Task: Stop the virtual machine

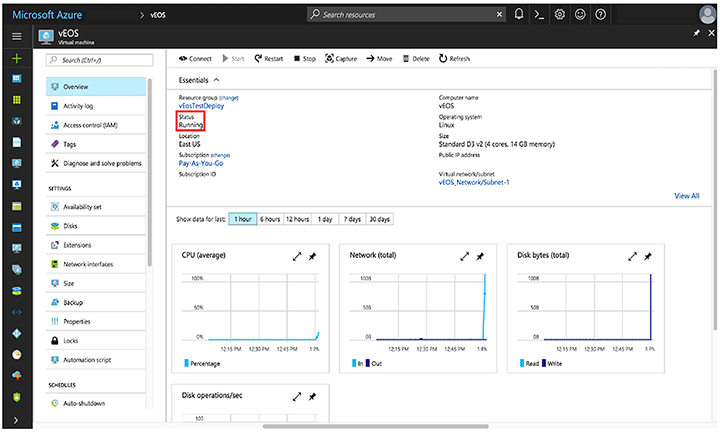Action: point(305,59)
